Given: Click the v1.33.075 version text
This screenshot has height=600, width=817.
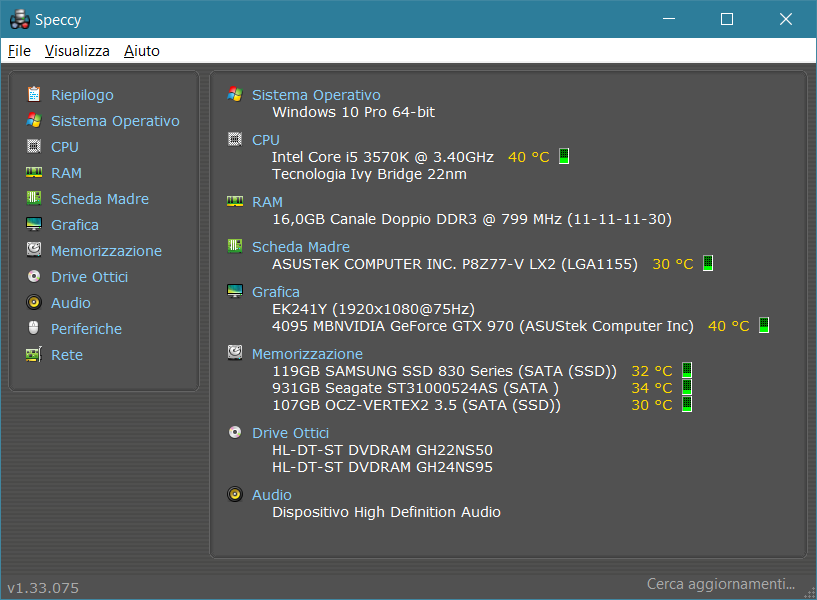Looking at the screenshot, I should point(43,588).
